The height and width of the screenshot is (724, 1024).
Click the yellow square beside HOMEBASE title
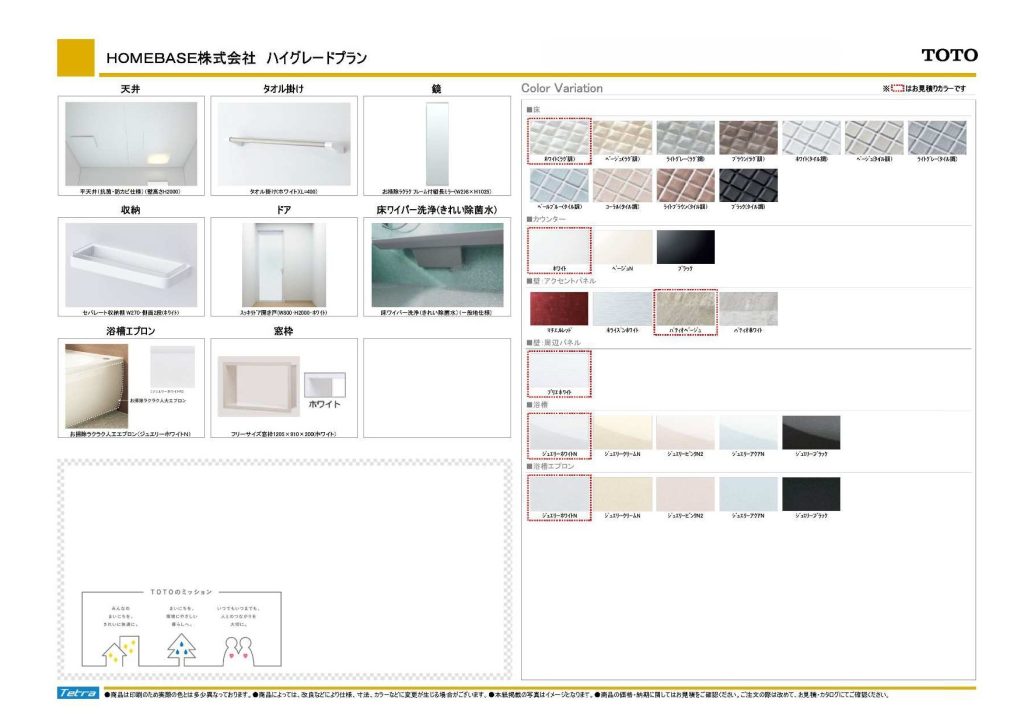coord(75,57)
